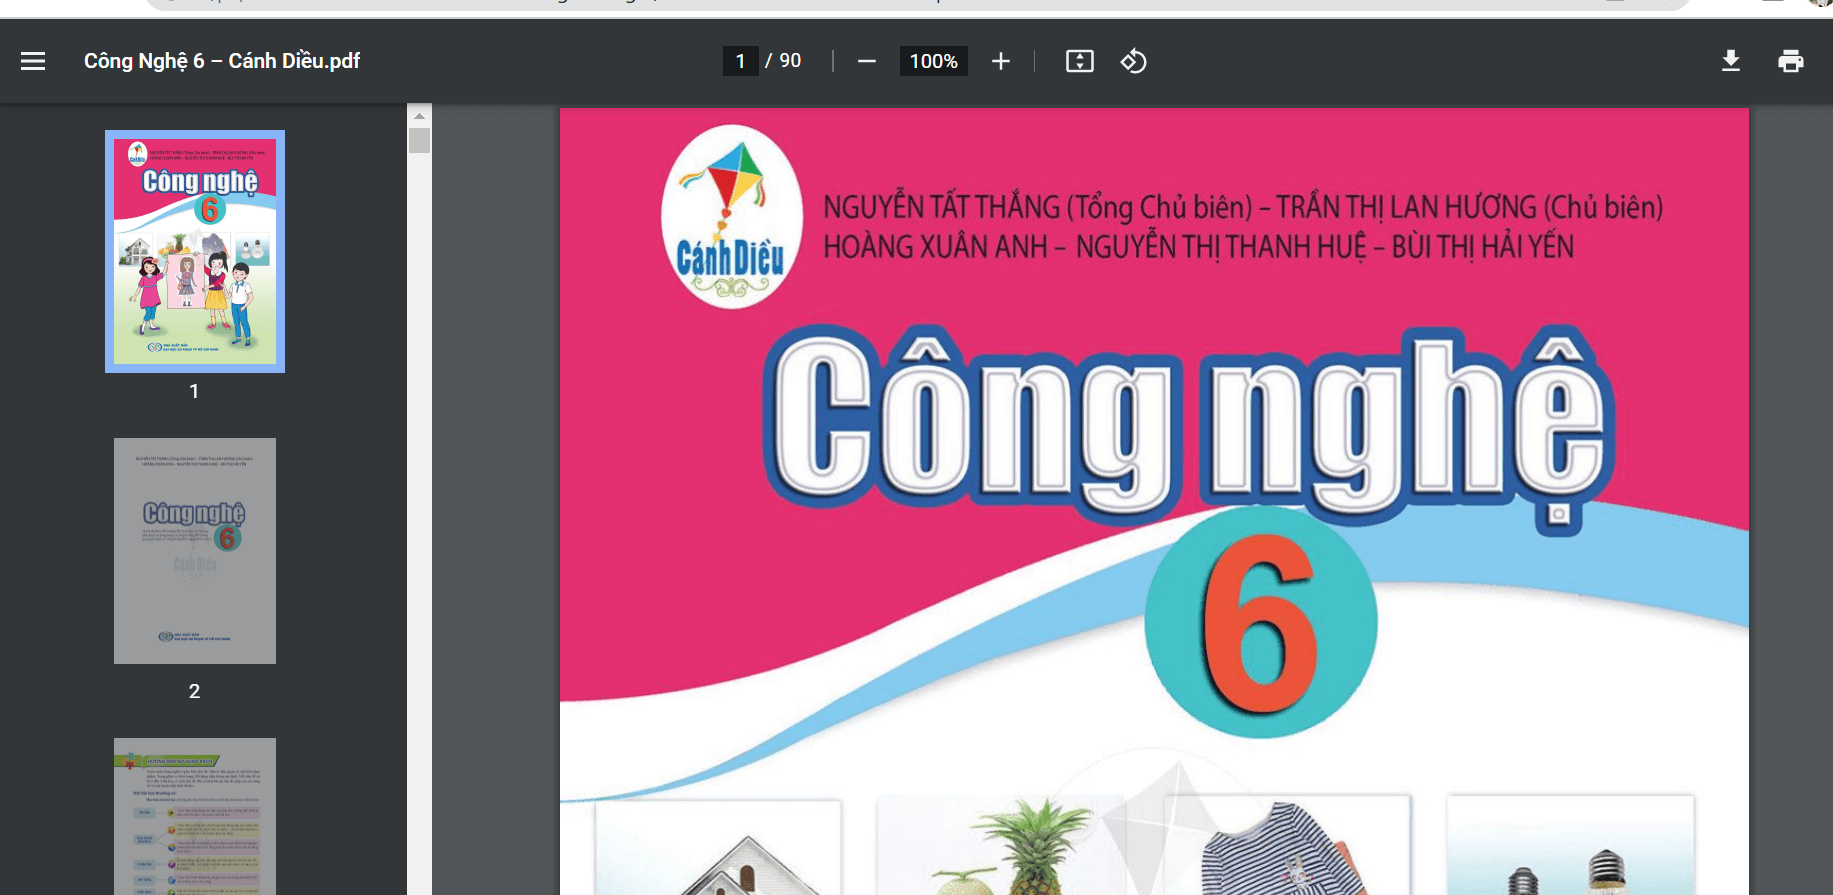
Task: Toggle the sidebar hamburger menu
Action: point(33,61)
